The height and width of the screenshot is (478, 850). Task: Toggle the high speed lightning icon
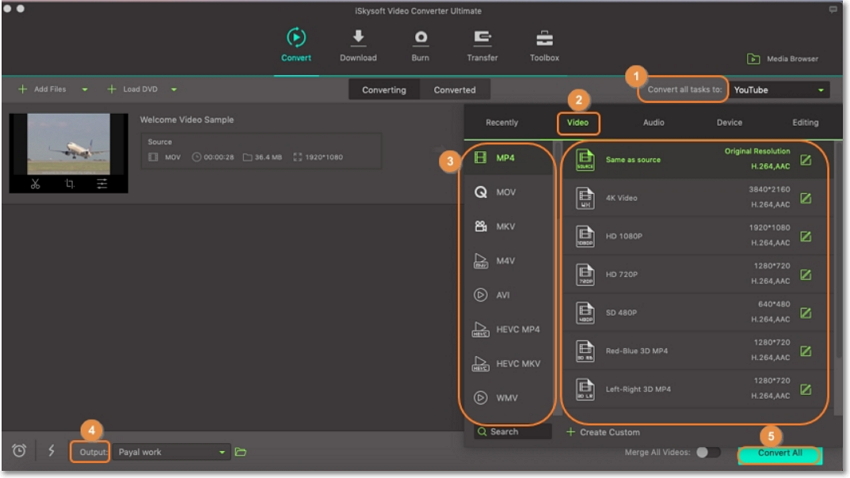pos(51,451)
